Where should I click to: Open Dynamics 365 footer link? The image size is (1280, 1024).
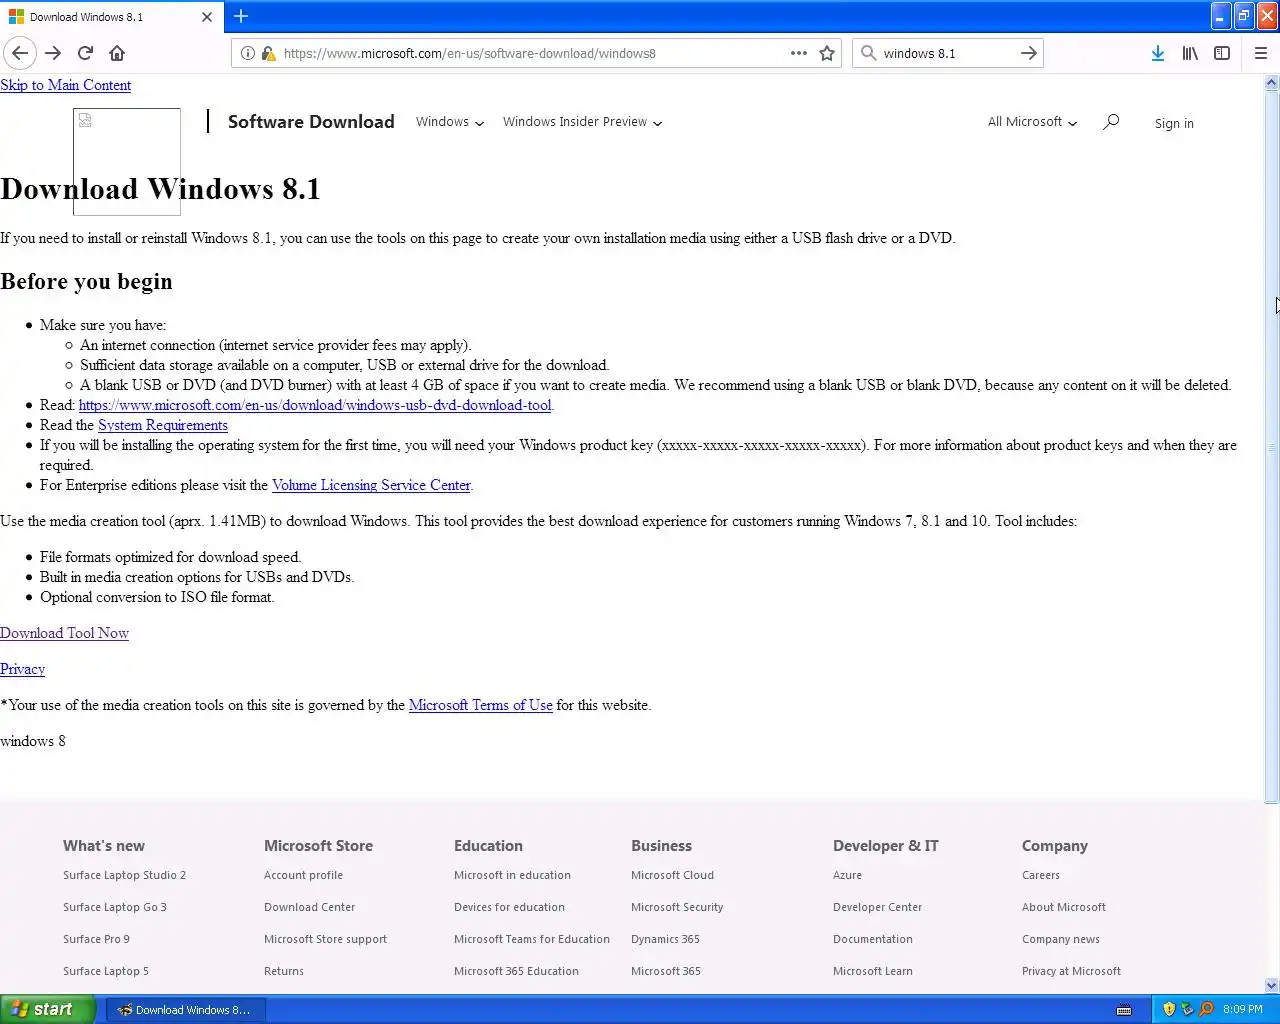tap(665, 939)
